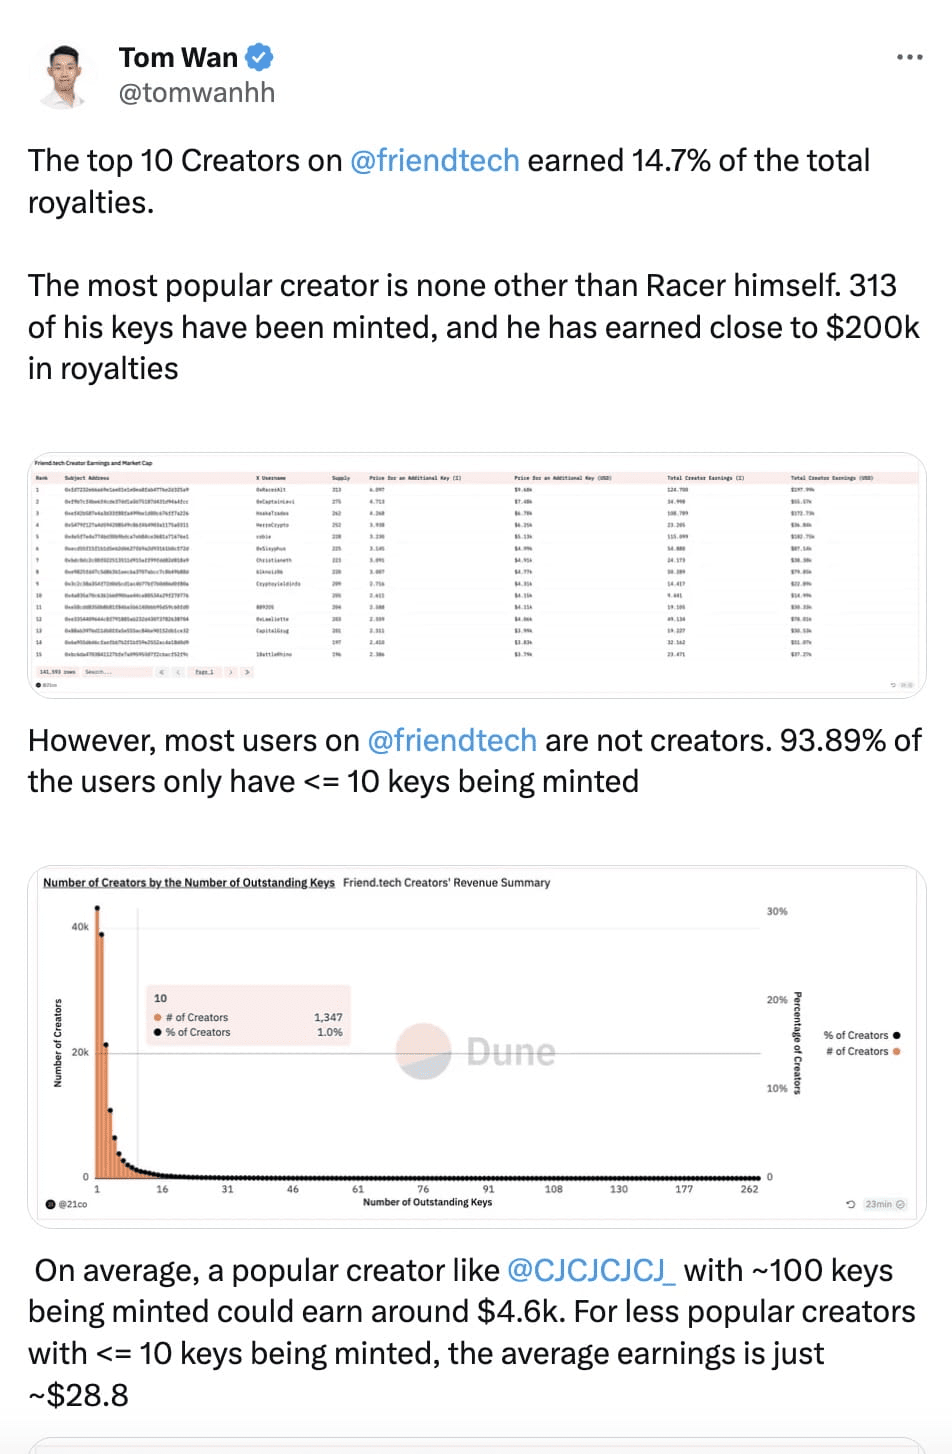
Task: Click the first page double chevron on the table
Action: 162,672
